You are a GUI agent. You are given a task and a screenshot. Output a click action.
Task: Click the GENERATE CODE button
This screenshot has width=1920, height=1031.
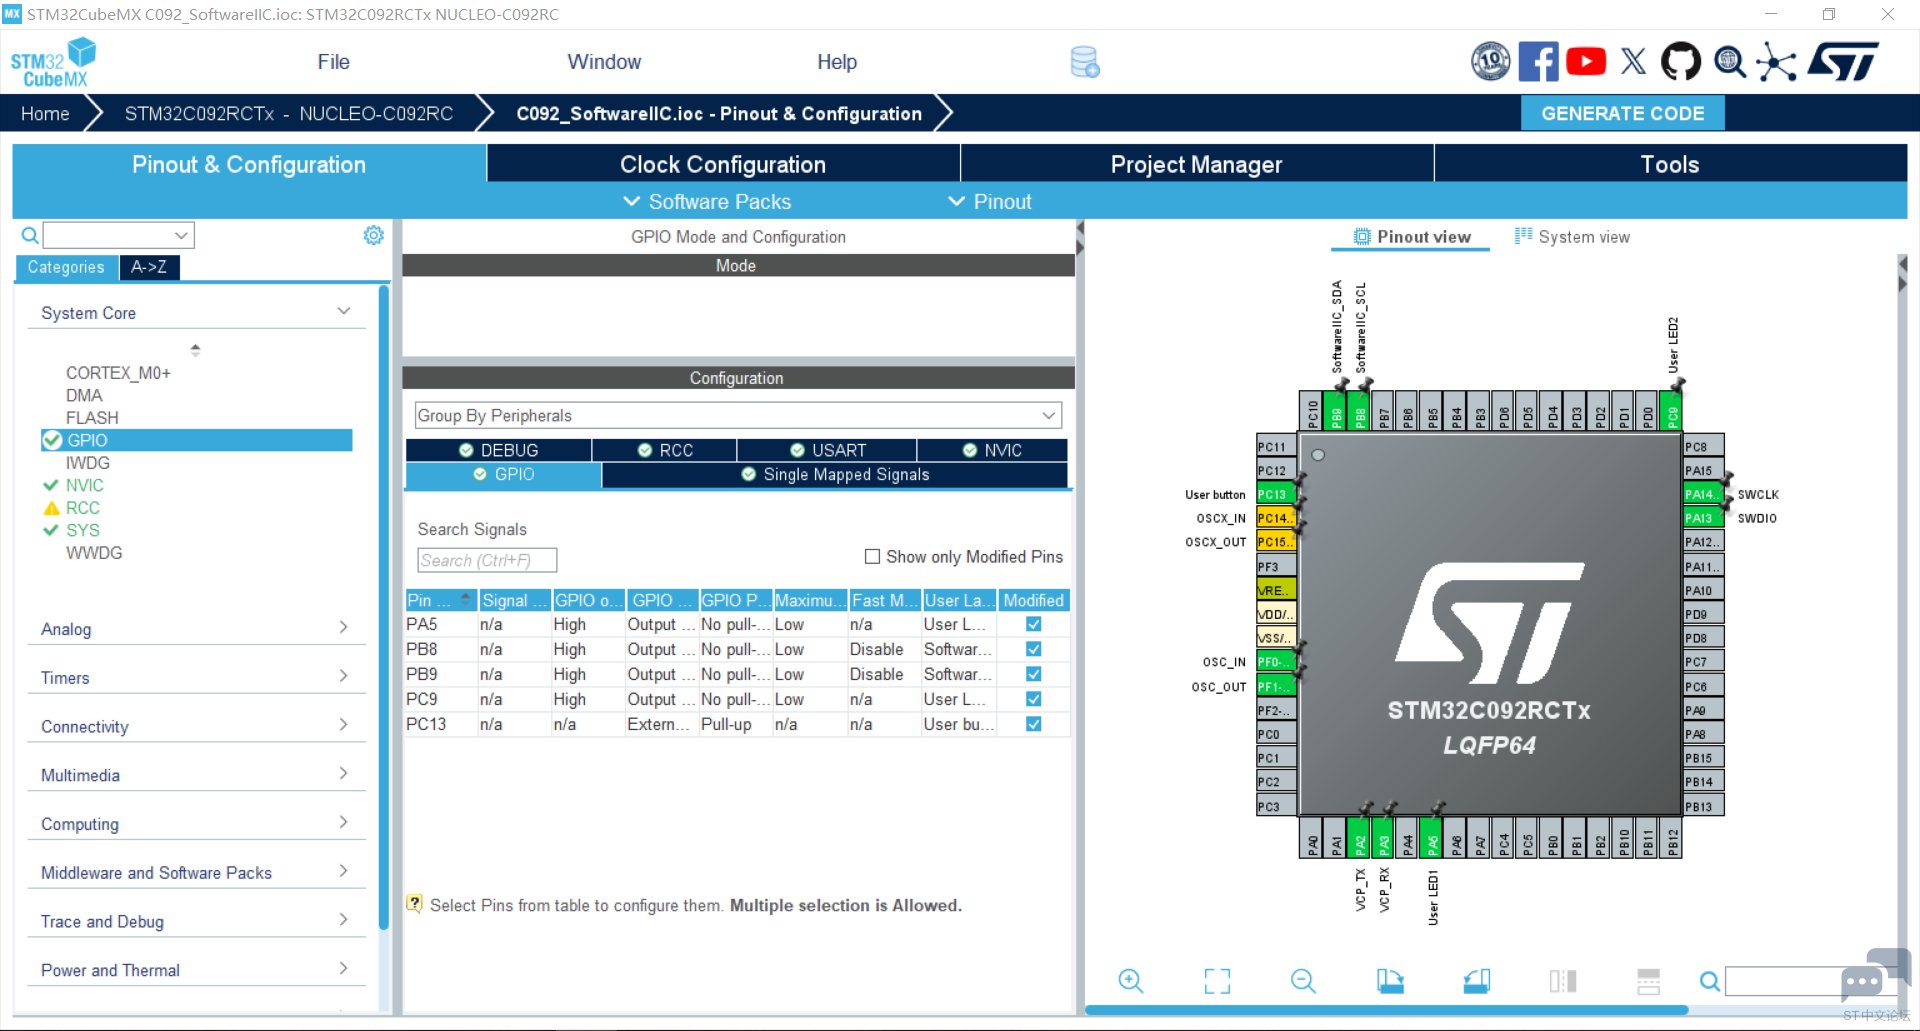[1623, 113]
